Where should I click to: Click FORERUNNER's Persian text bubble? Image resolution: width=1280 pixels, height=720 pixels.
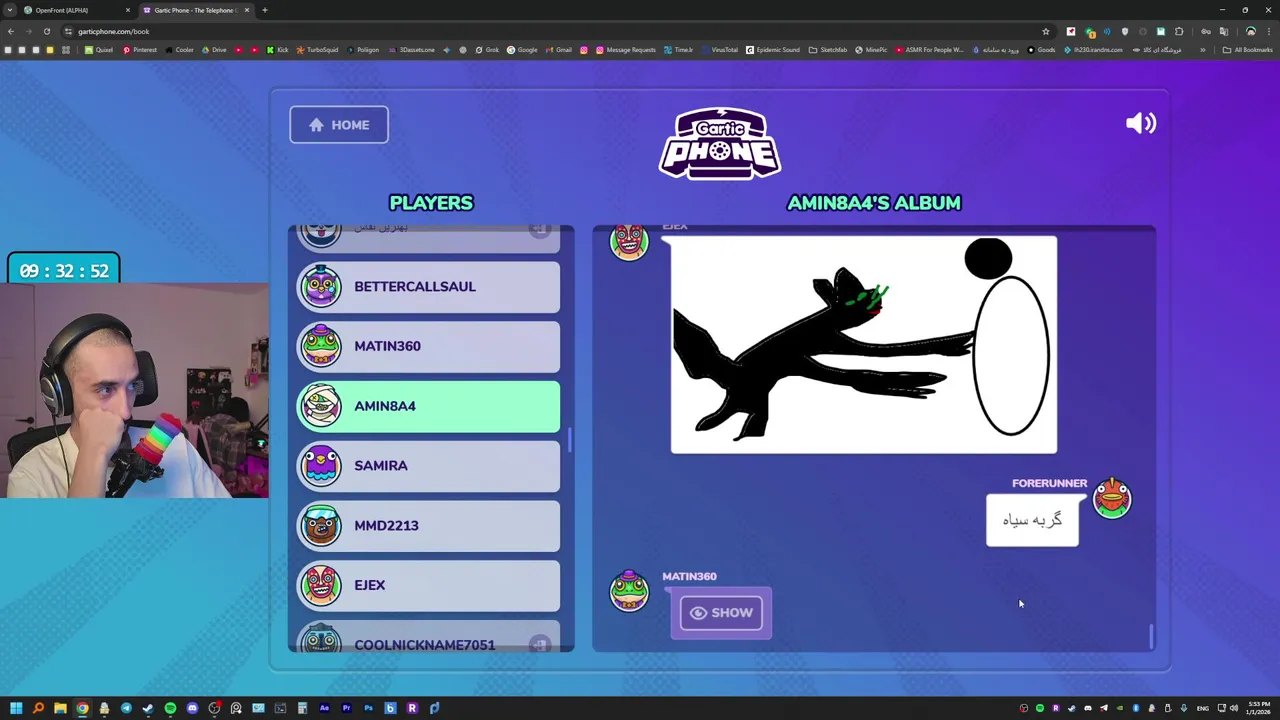pyautogui.click(x=1032, y=520)
